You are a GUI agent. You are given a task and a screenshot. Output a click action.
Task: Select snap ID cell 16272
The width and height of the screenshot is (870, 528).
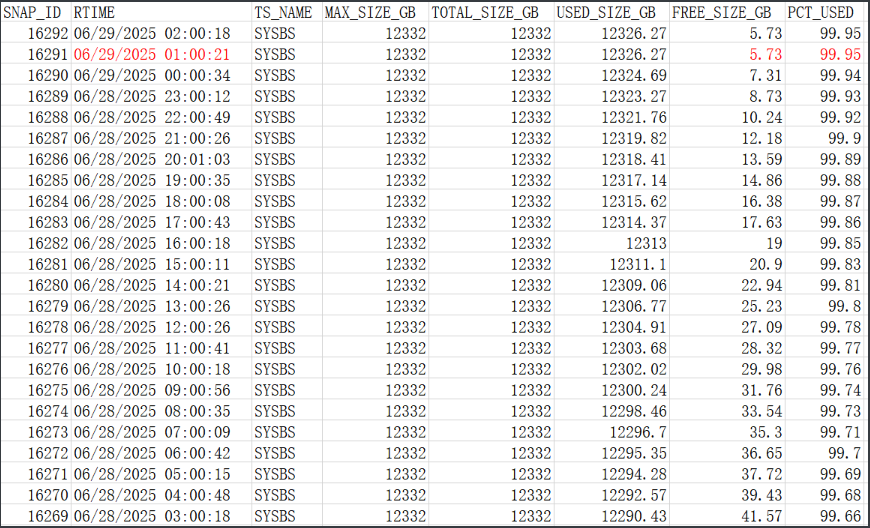[47, 454]
